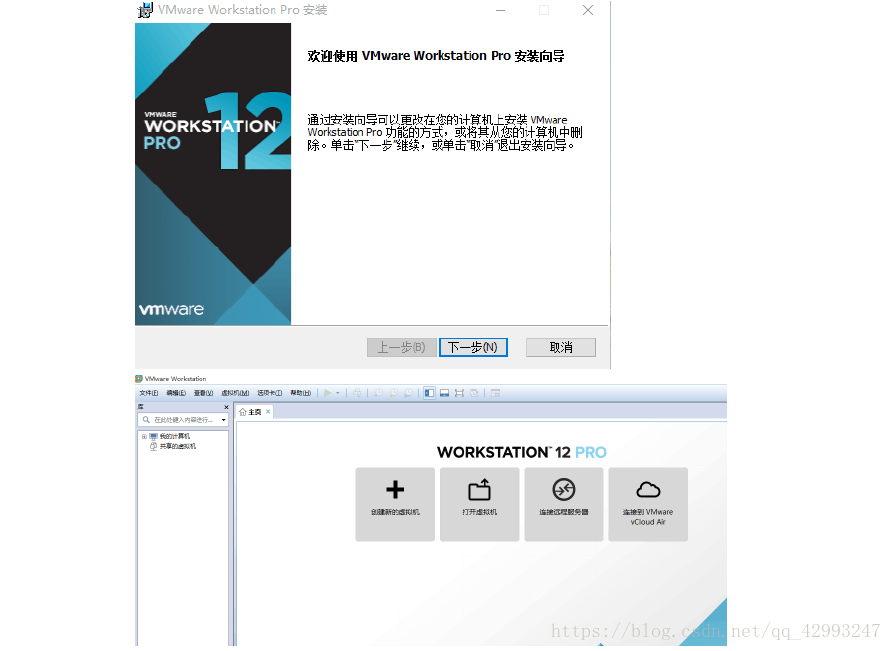Click the installer title bar icon
The image size is (892, 651).
click(146, 10)
